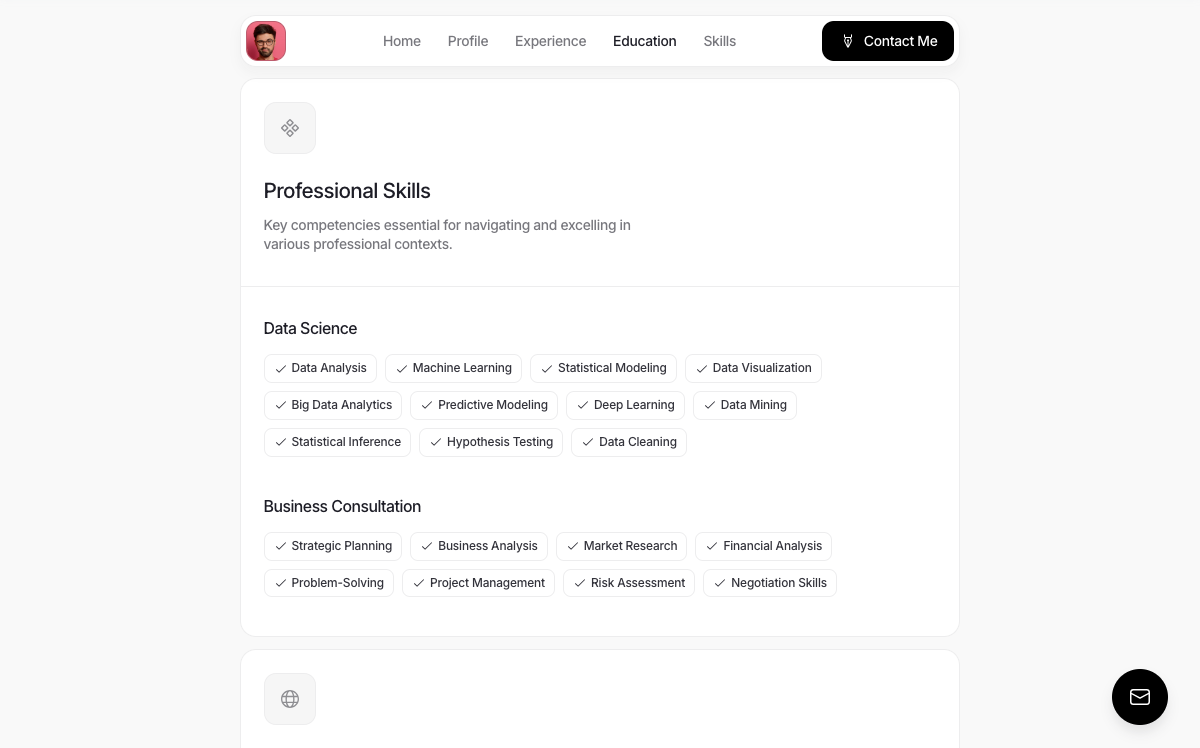Click the Hypothesis Testing skill tag
Image resolution: width=1200 pixels, height=748 pixels.
click(x=491, y=442)
